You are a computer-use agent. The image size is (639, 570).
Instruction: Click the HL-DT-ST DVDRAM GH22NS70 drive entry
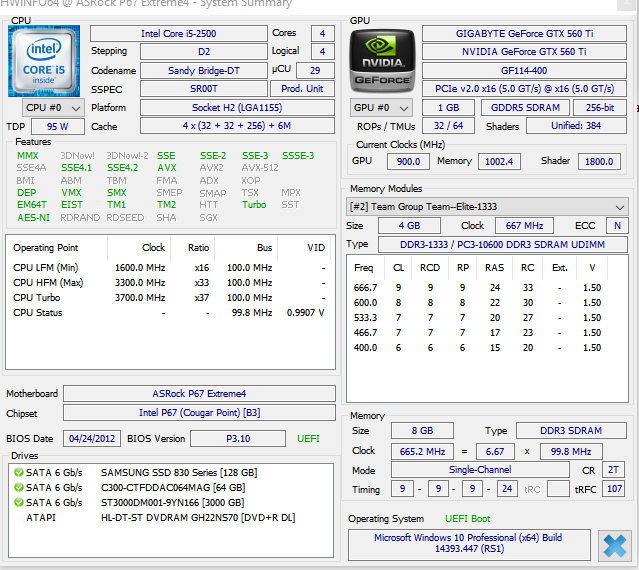coord(198,517)
